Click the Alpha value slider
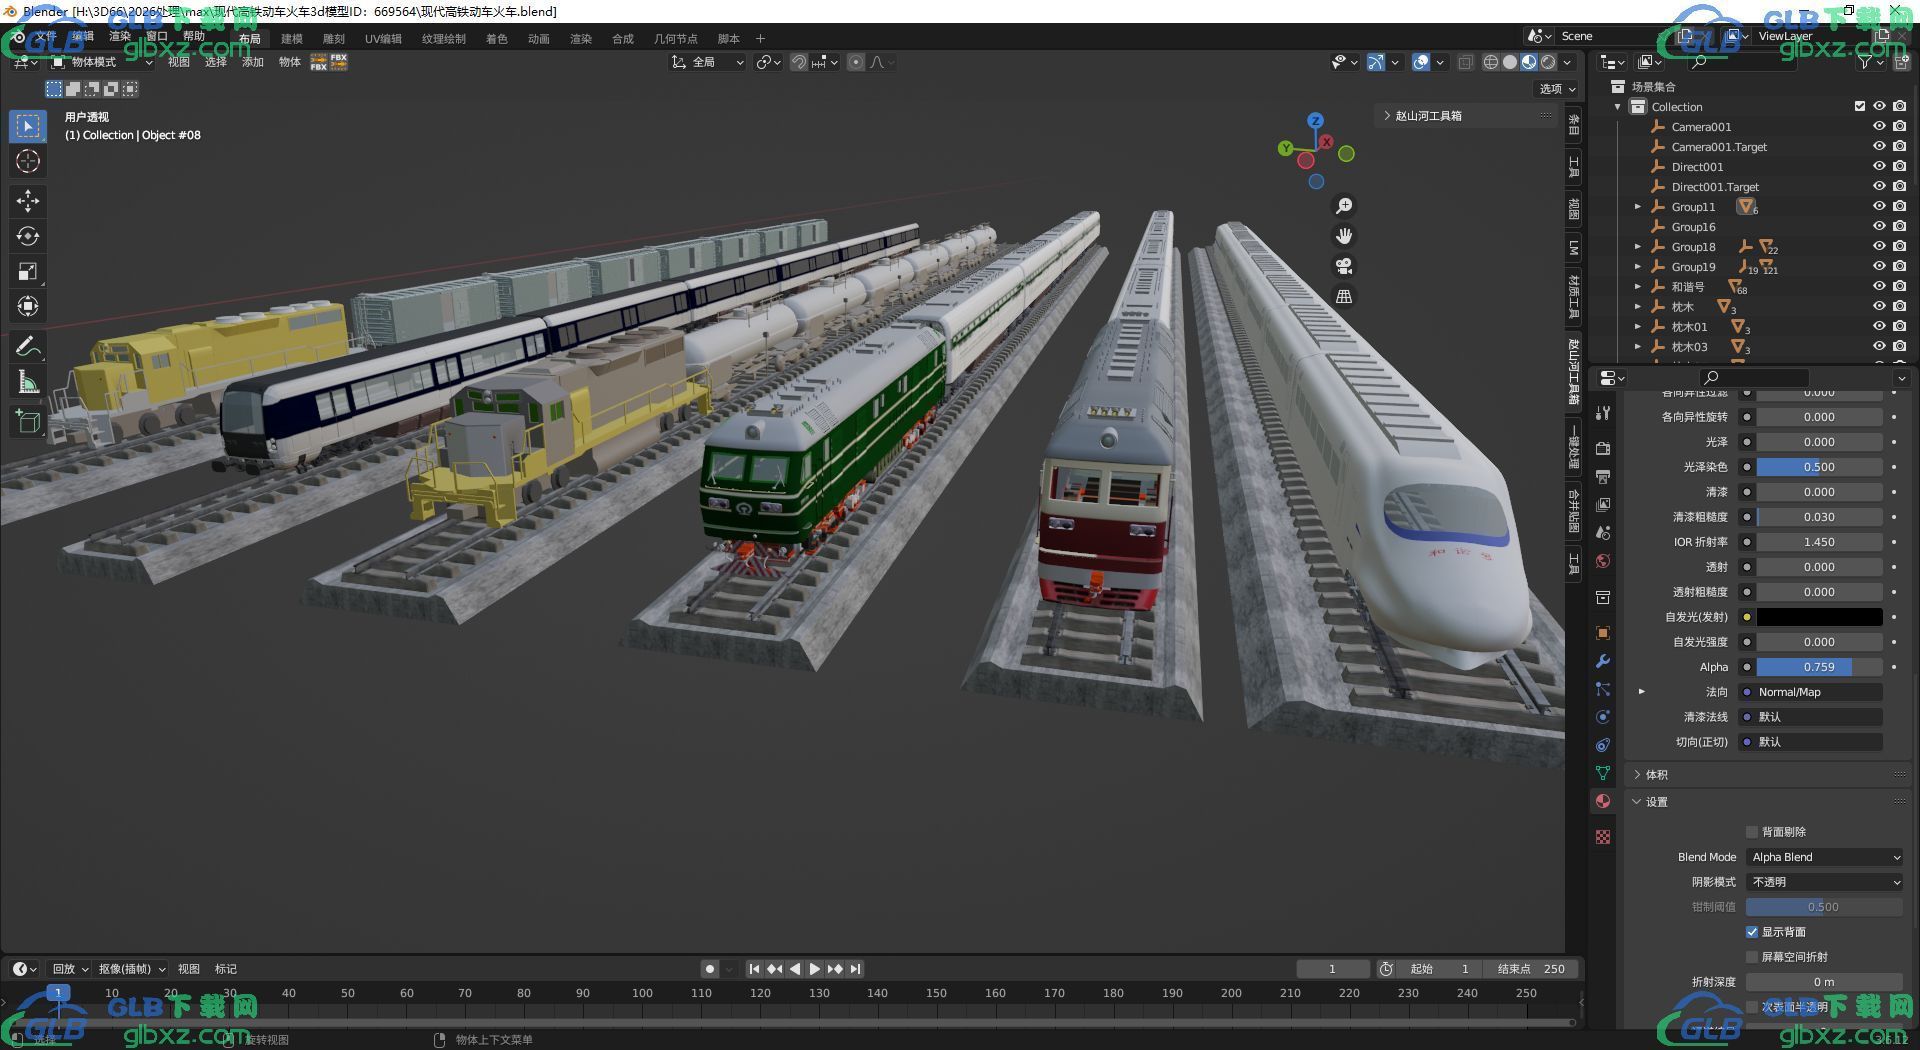 click(1819, 667)
